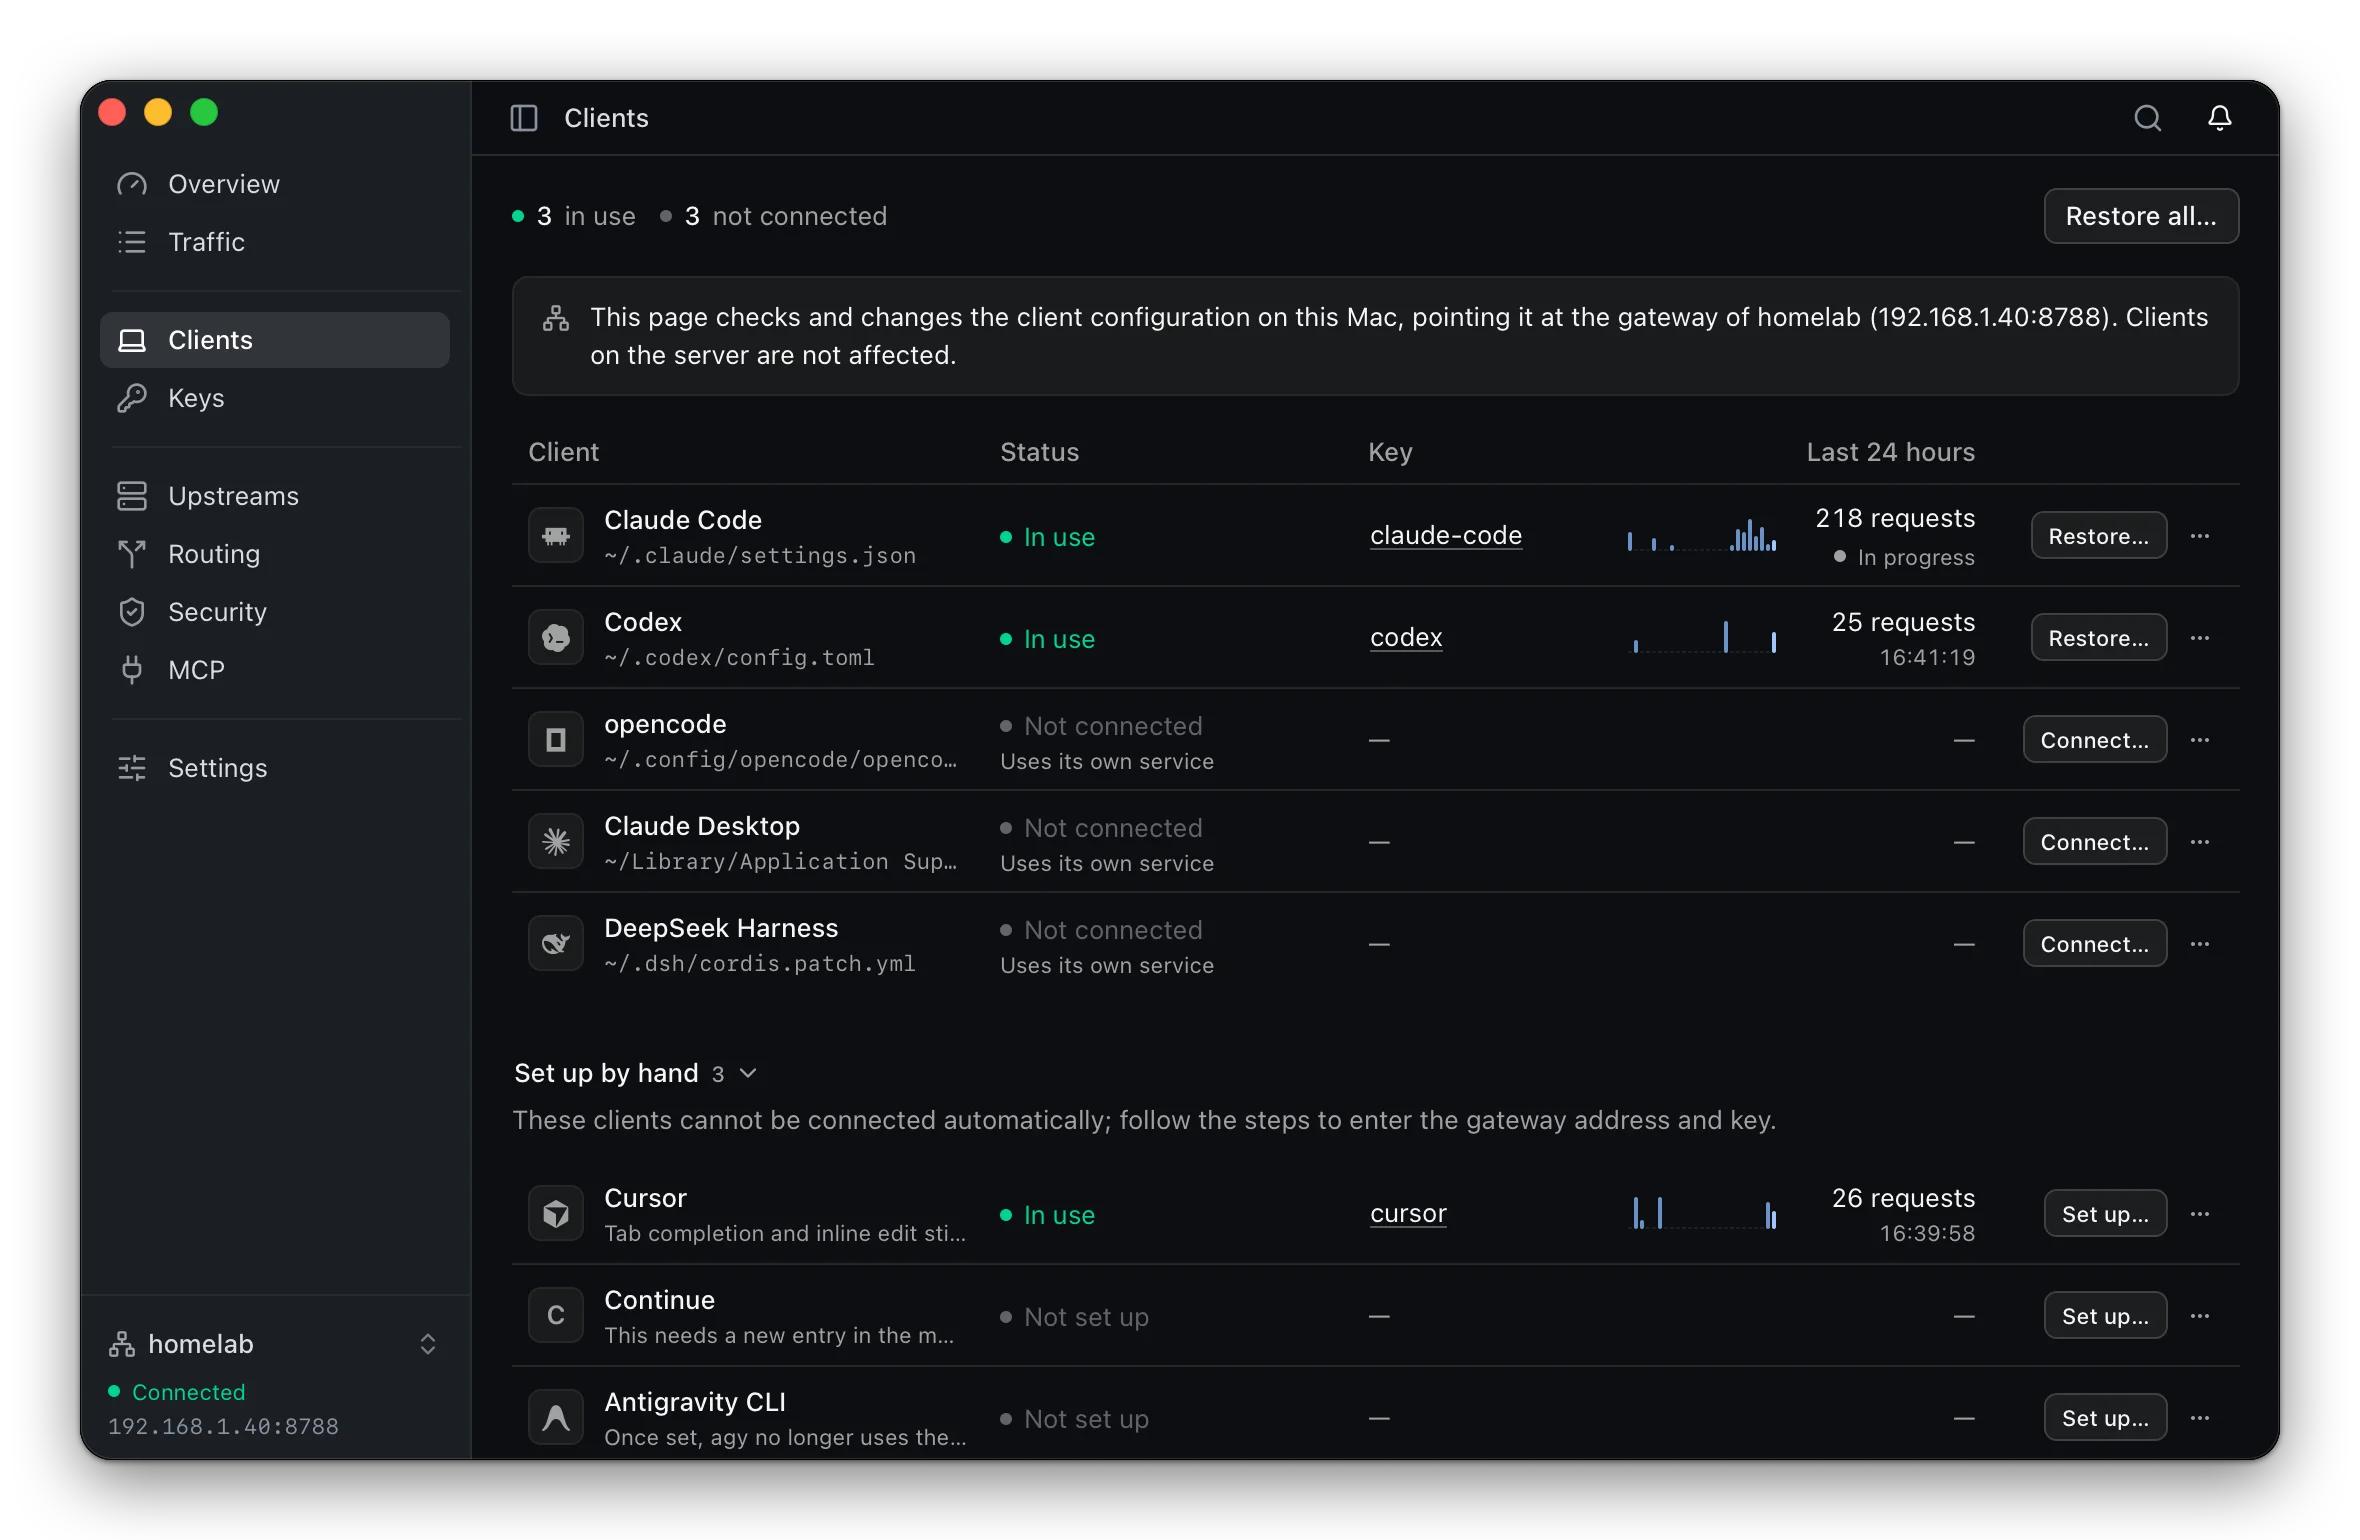Open the claude-code key link
Screen dimensions: 2360x1540
pyautogui.click(x=1446, y=536)
